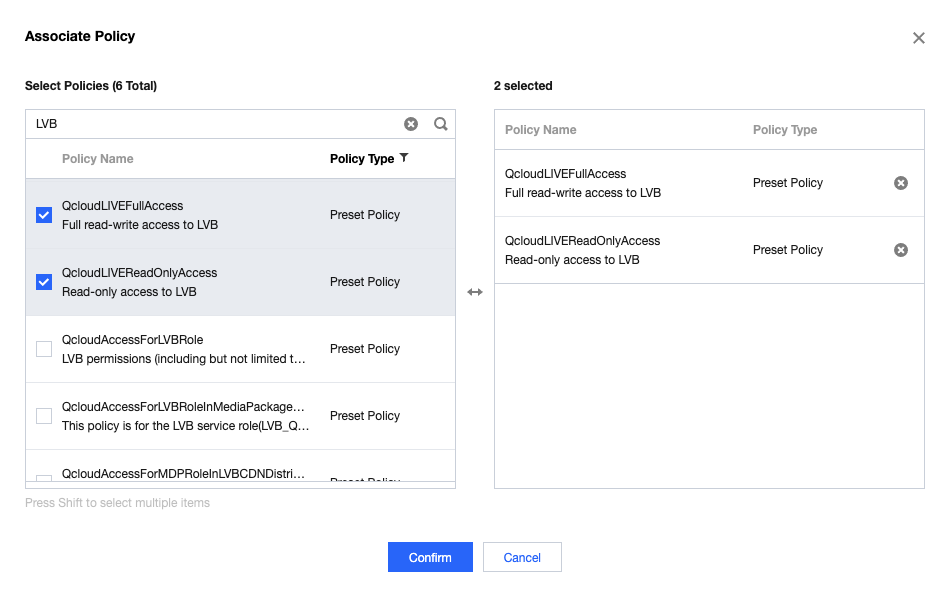The image size is (950, 596).
Task: Select the partially visible QcloudAccessForMDPRoleInLVBCDNDistri row
Action: (183, 474)
